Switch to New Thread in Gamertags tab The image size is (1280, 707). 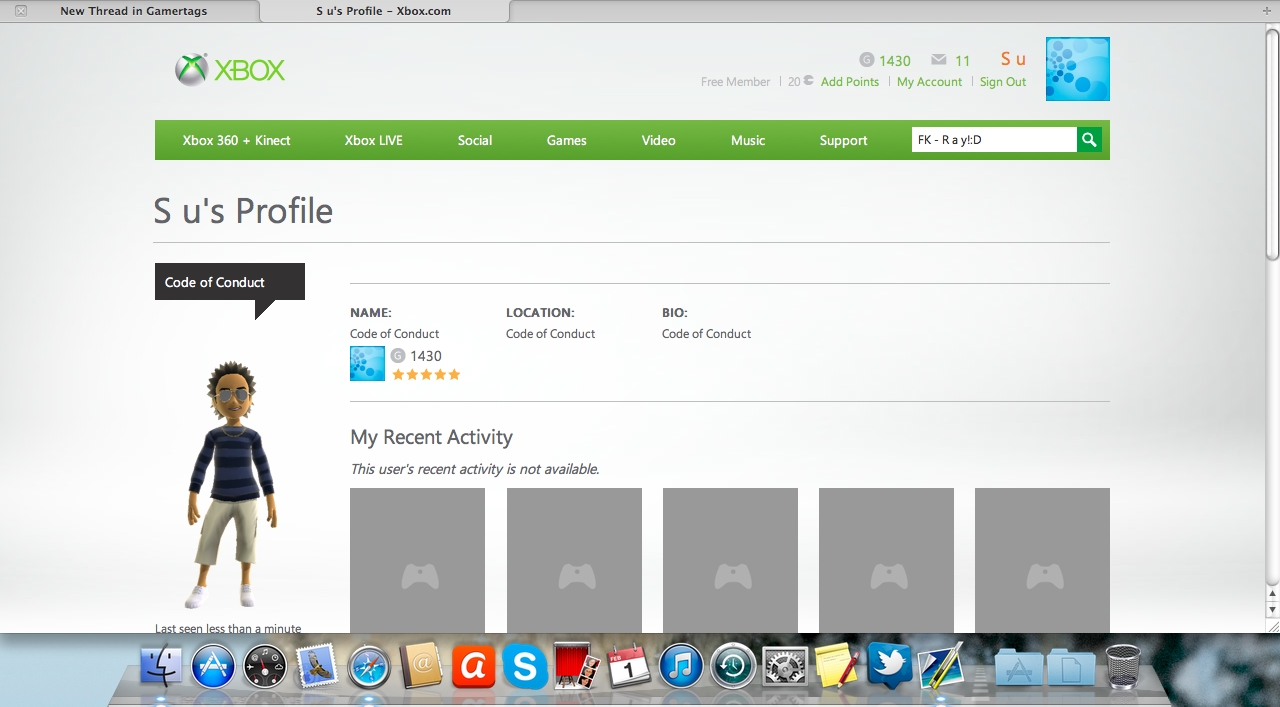[x=134, y=11]
